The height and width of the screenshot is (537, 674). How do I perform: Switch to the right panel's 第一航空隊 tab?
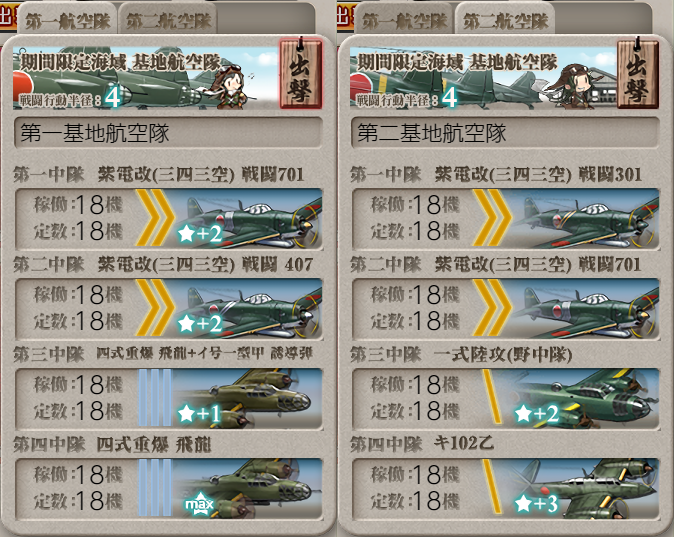(404, 20)
